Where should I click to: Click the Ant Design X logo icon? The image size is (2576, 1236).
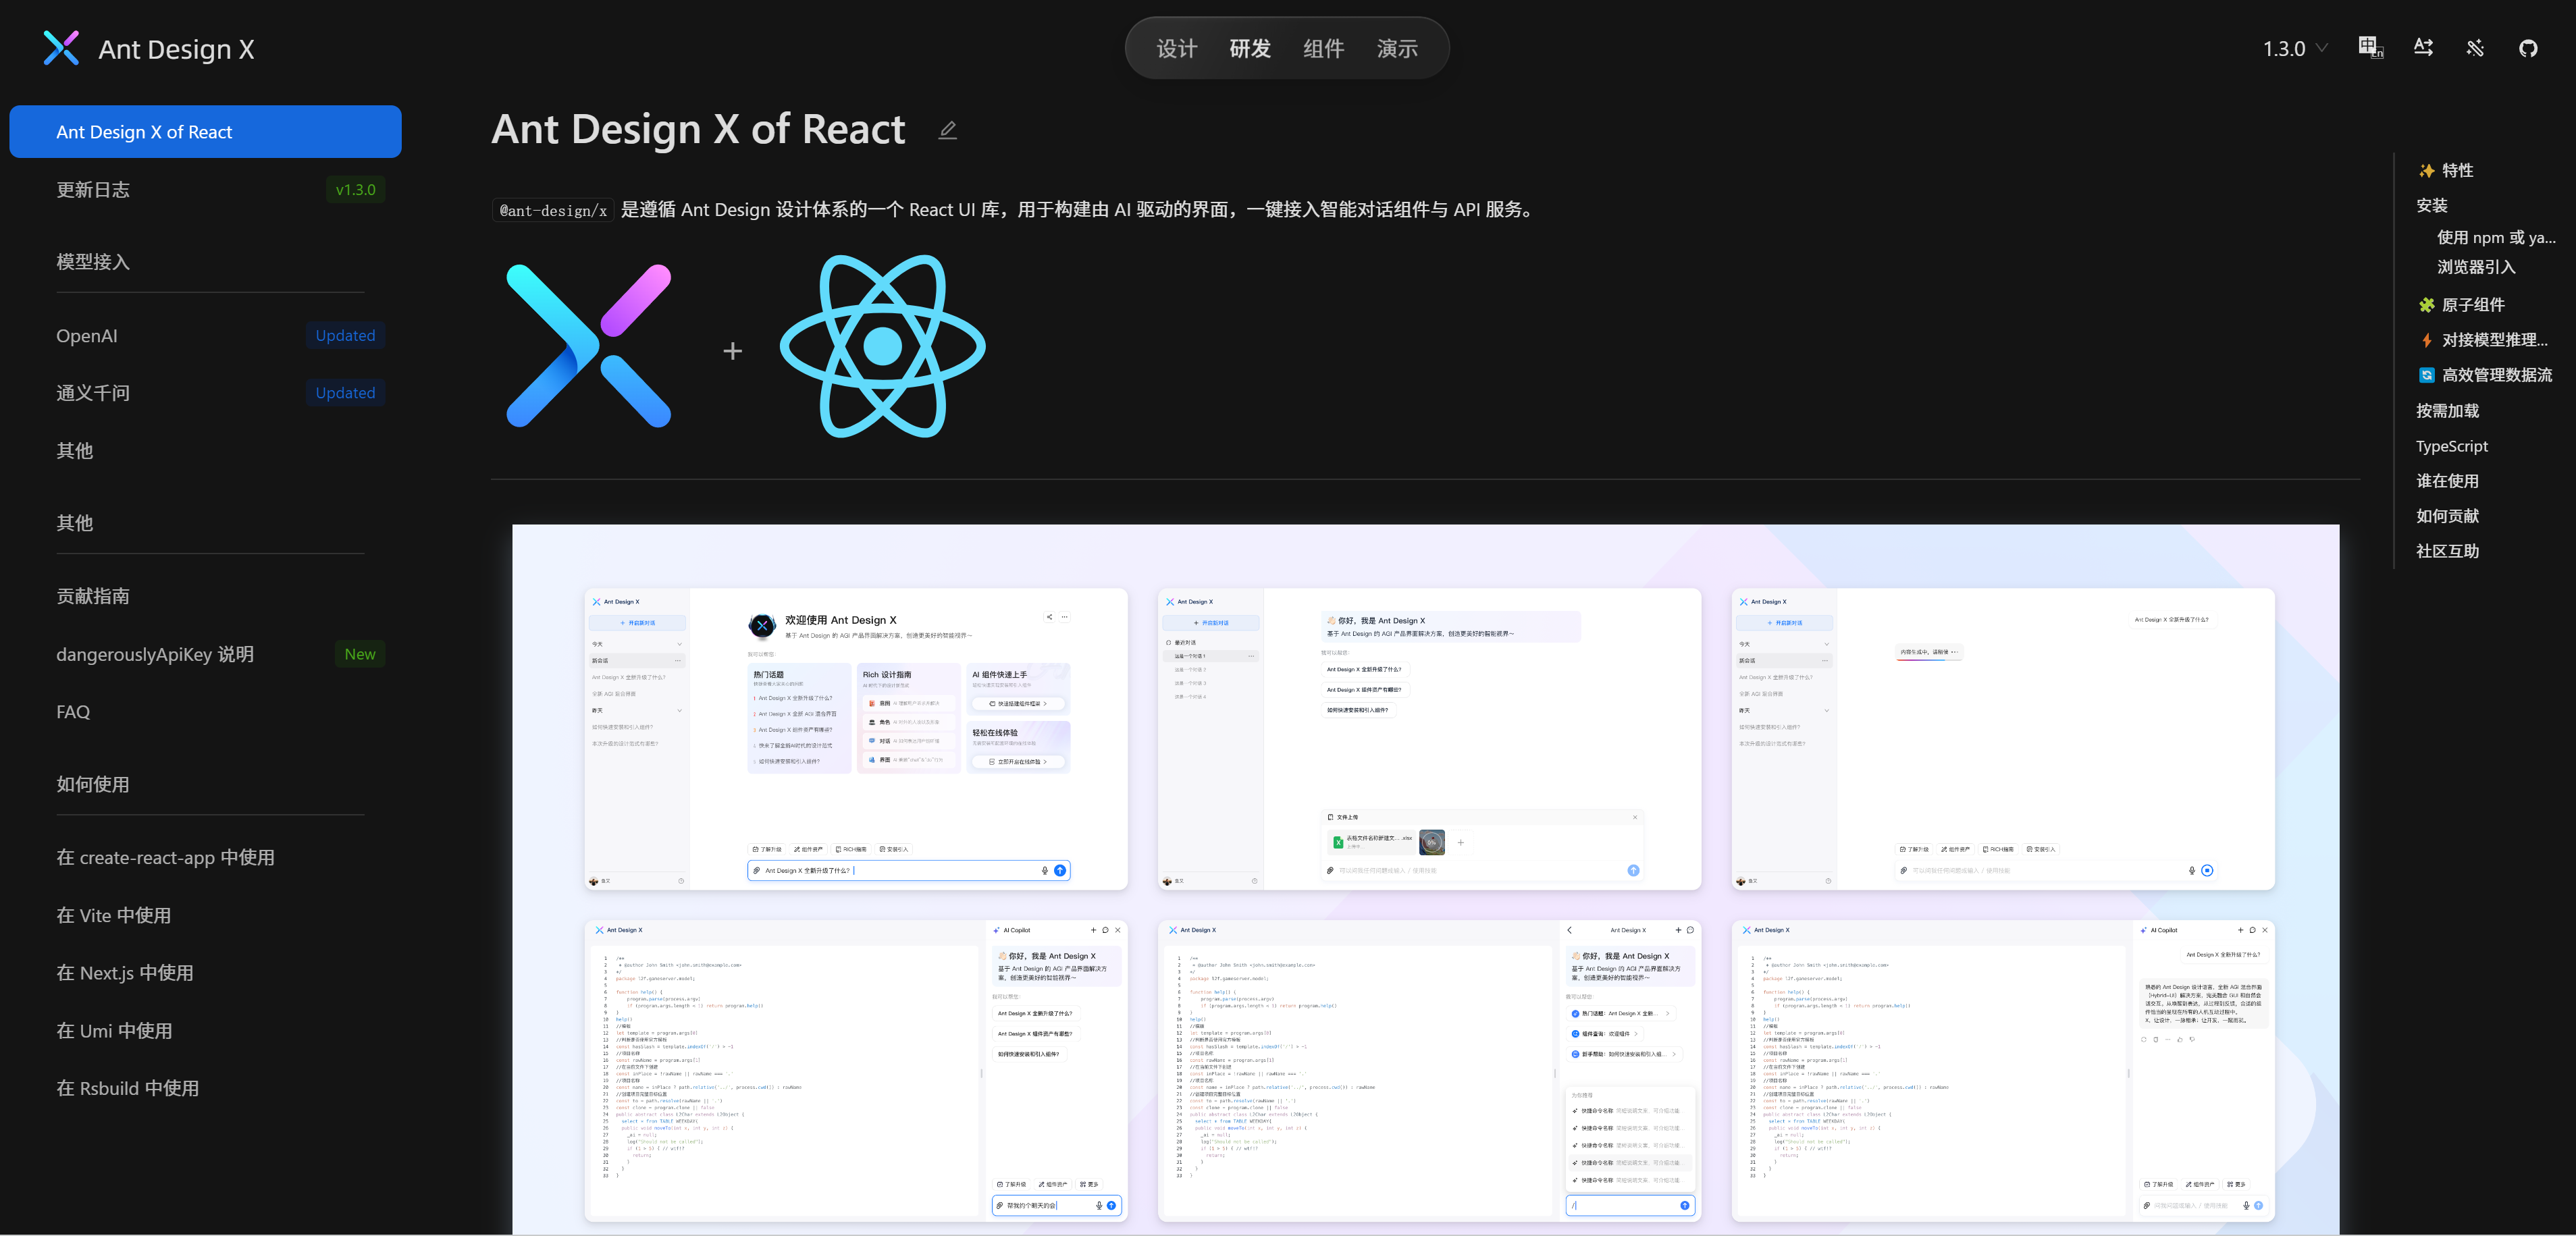[61, 48]
